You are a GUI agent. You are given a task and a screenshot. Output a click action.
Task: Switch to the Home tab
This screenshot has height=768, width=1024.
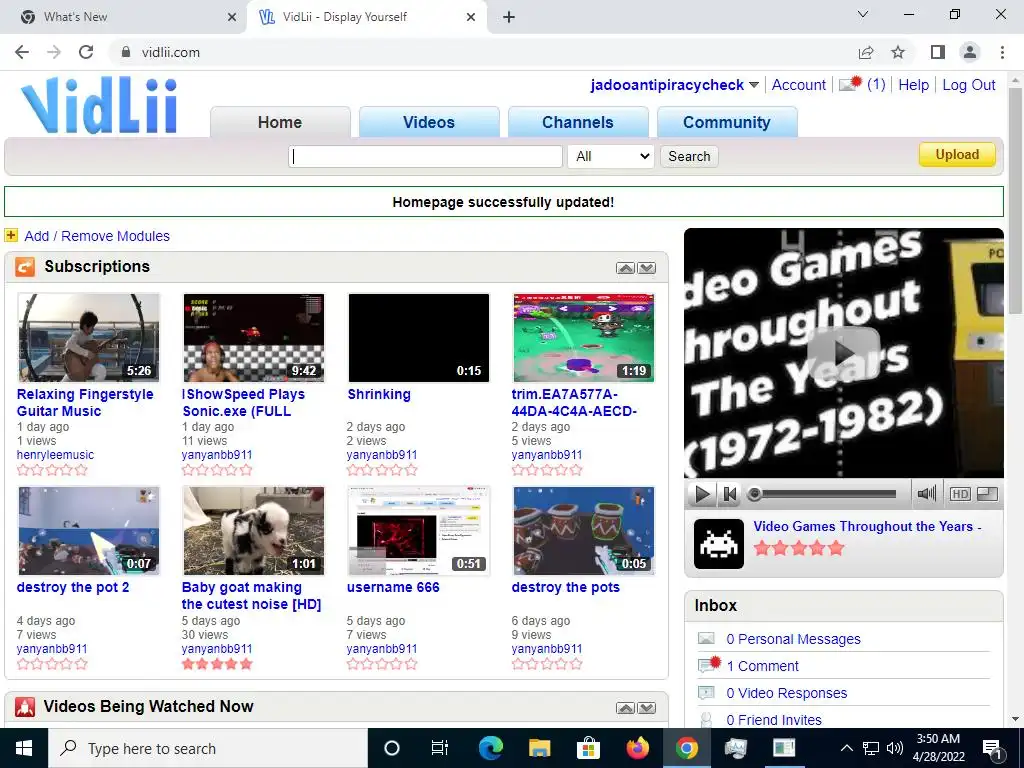pos(280,122)
